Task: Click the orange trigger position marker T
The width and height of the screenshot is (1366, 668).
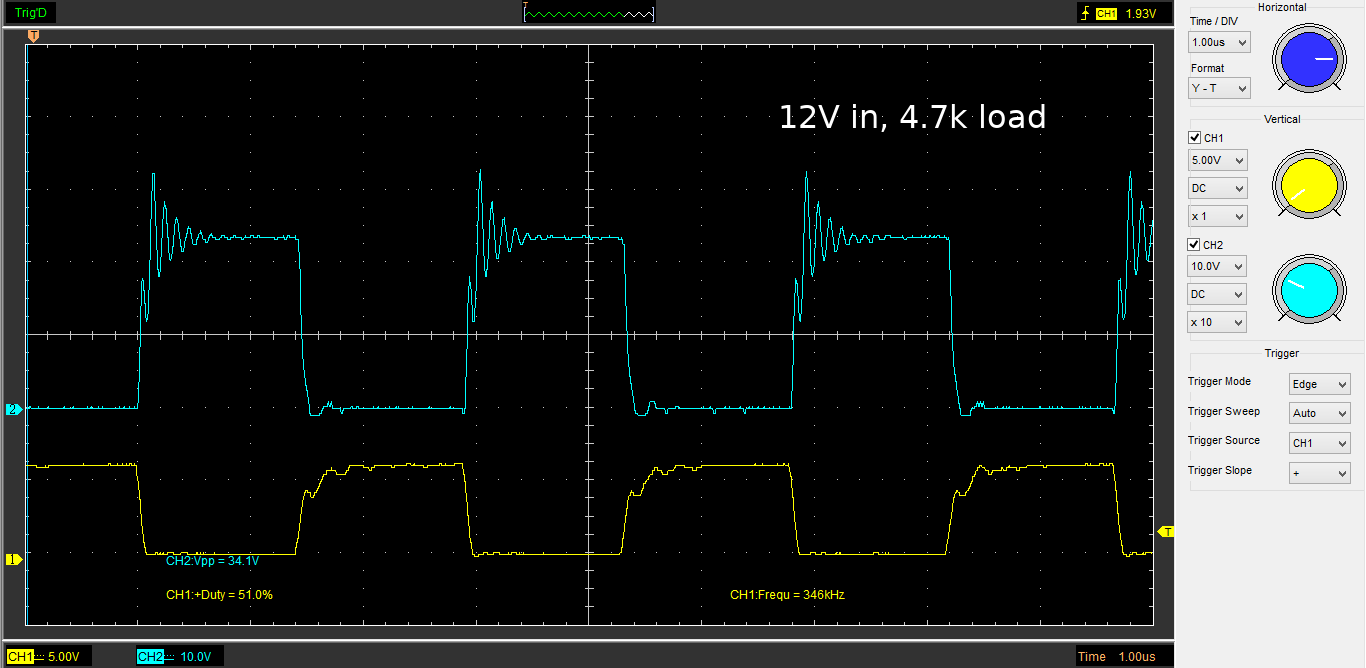Action: coord(34,36)
